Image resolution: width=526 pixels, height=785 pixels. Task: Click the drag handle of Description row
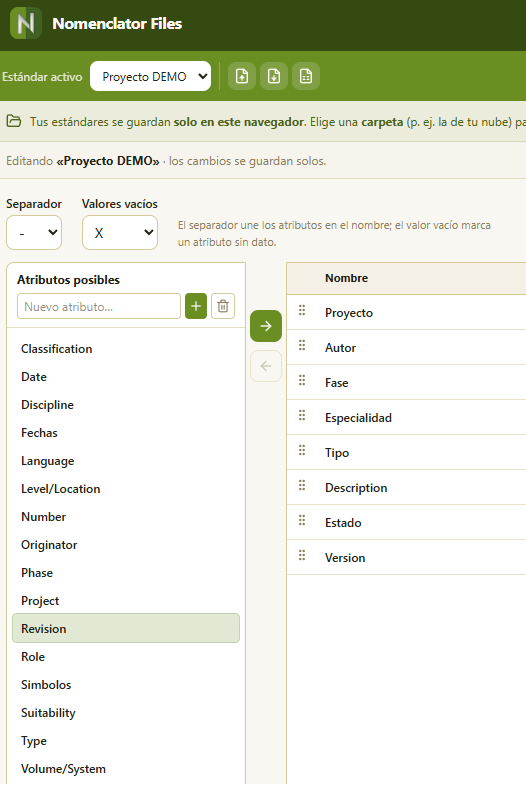[302, 485]
